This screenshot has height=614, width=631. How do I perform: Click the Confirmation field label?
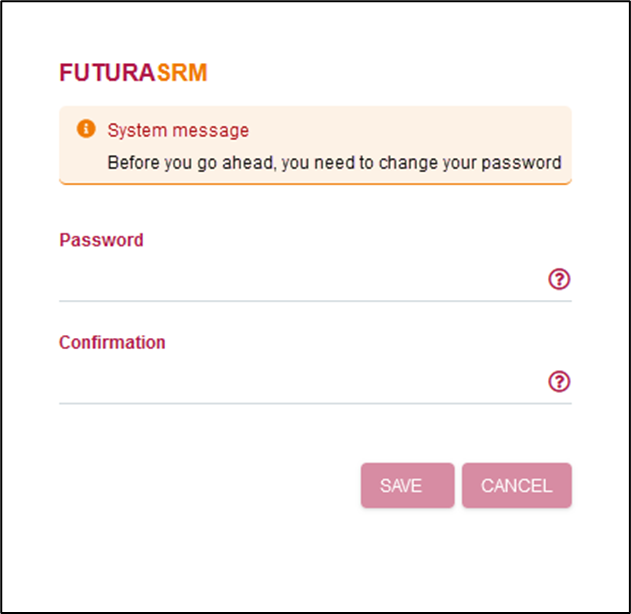(112, 342)
